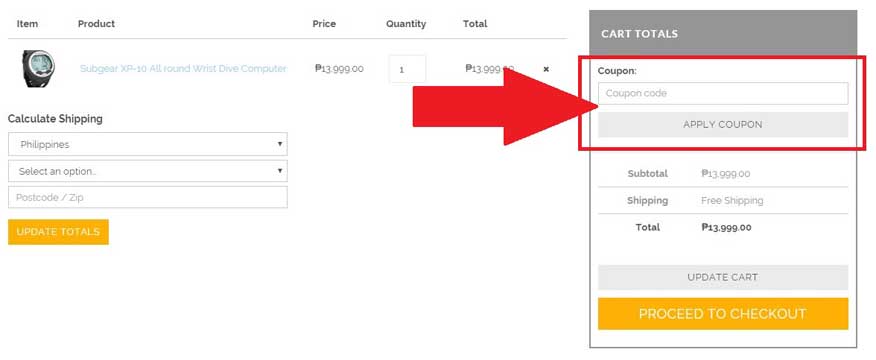Expand the Philippines country dropdown

point(148,144)
